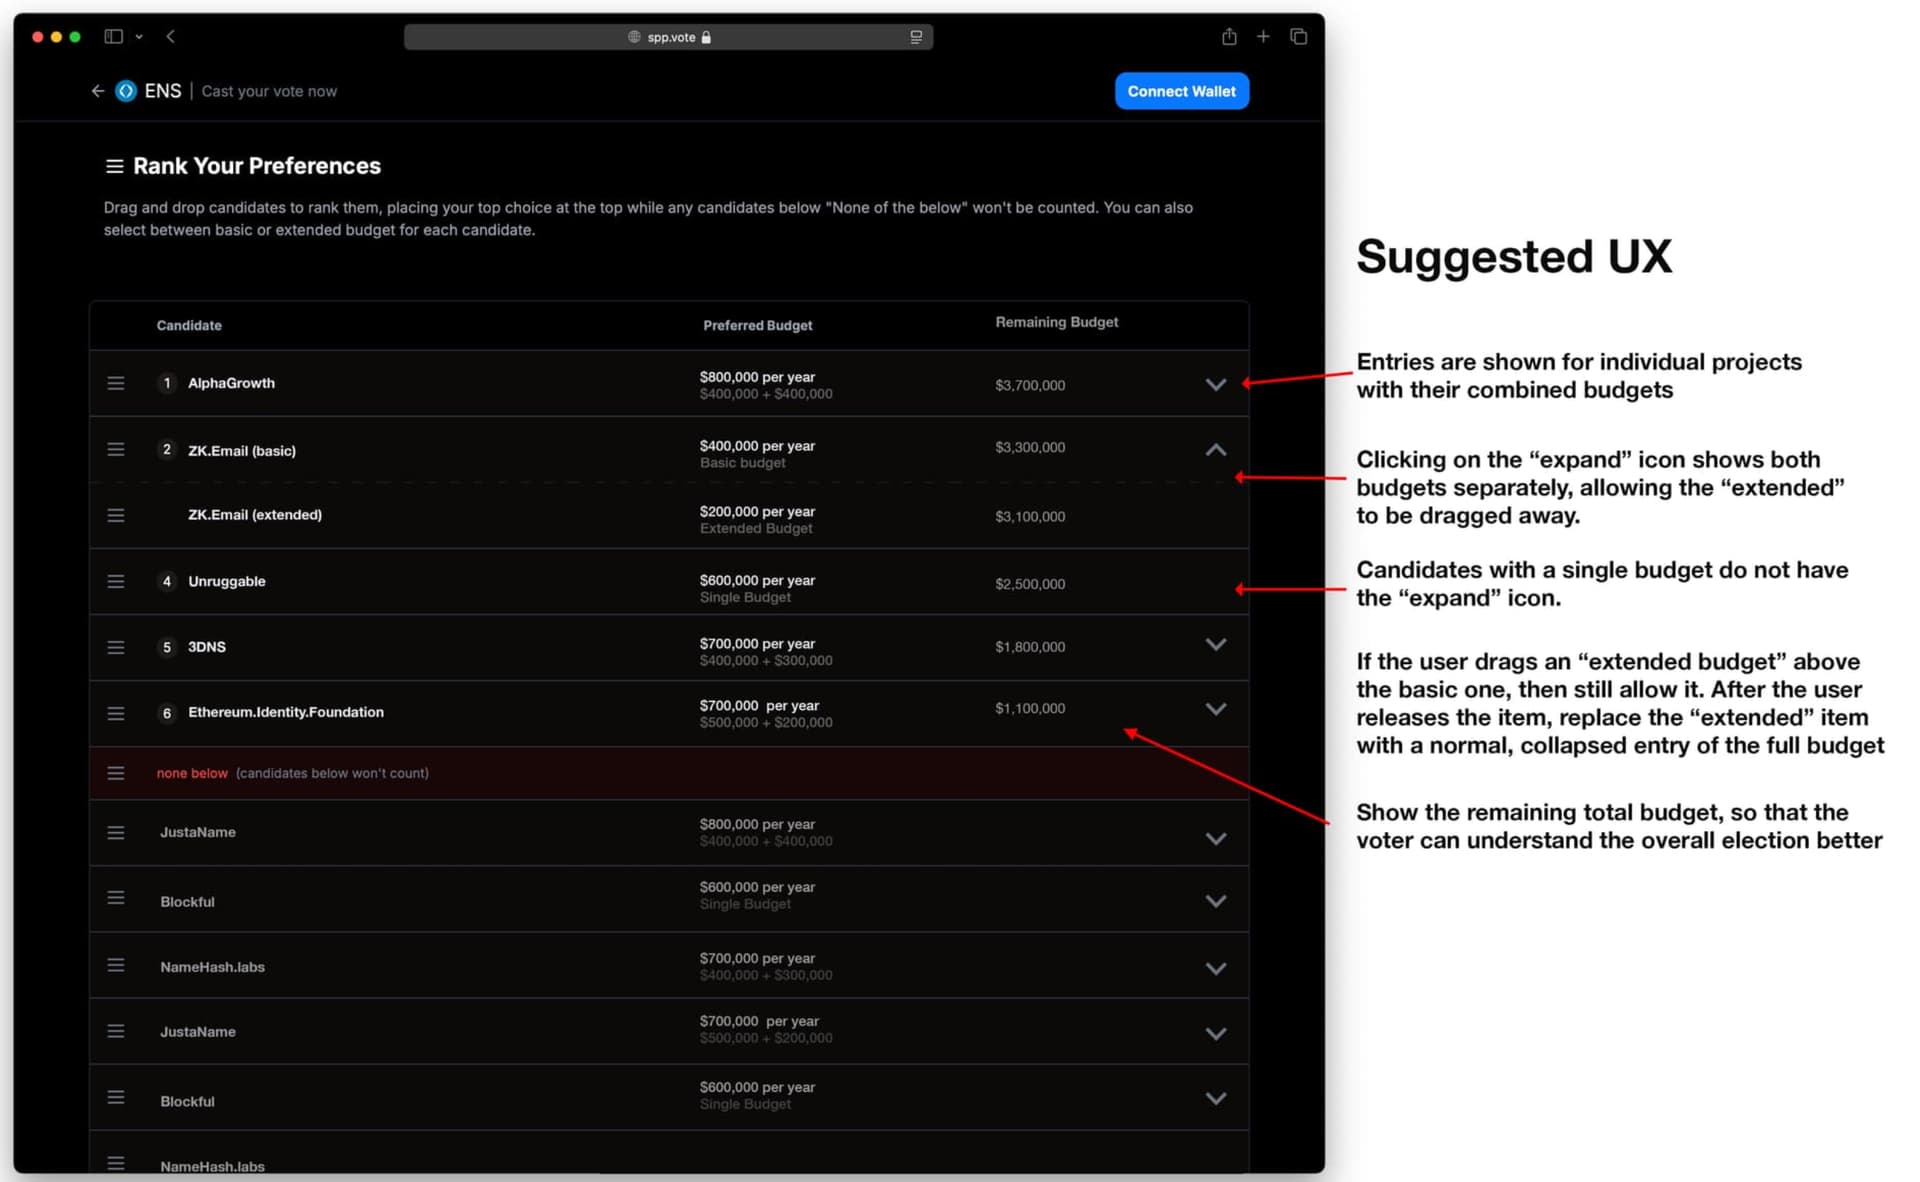Viewport: 1920px width, 1182px height.
Task: Grab the ZK.Email (extended) drag handle
Action: pos(116,515)
